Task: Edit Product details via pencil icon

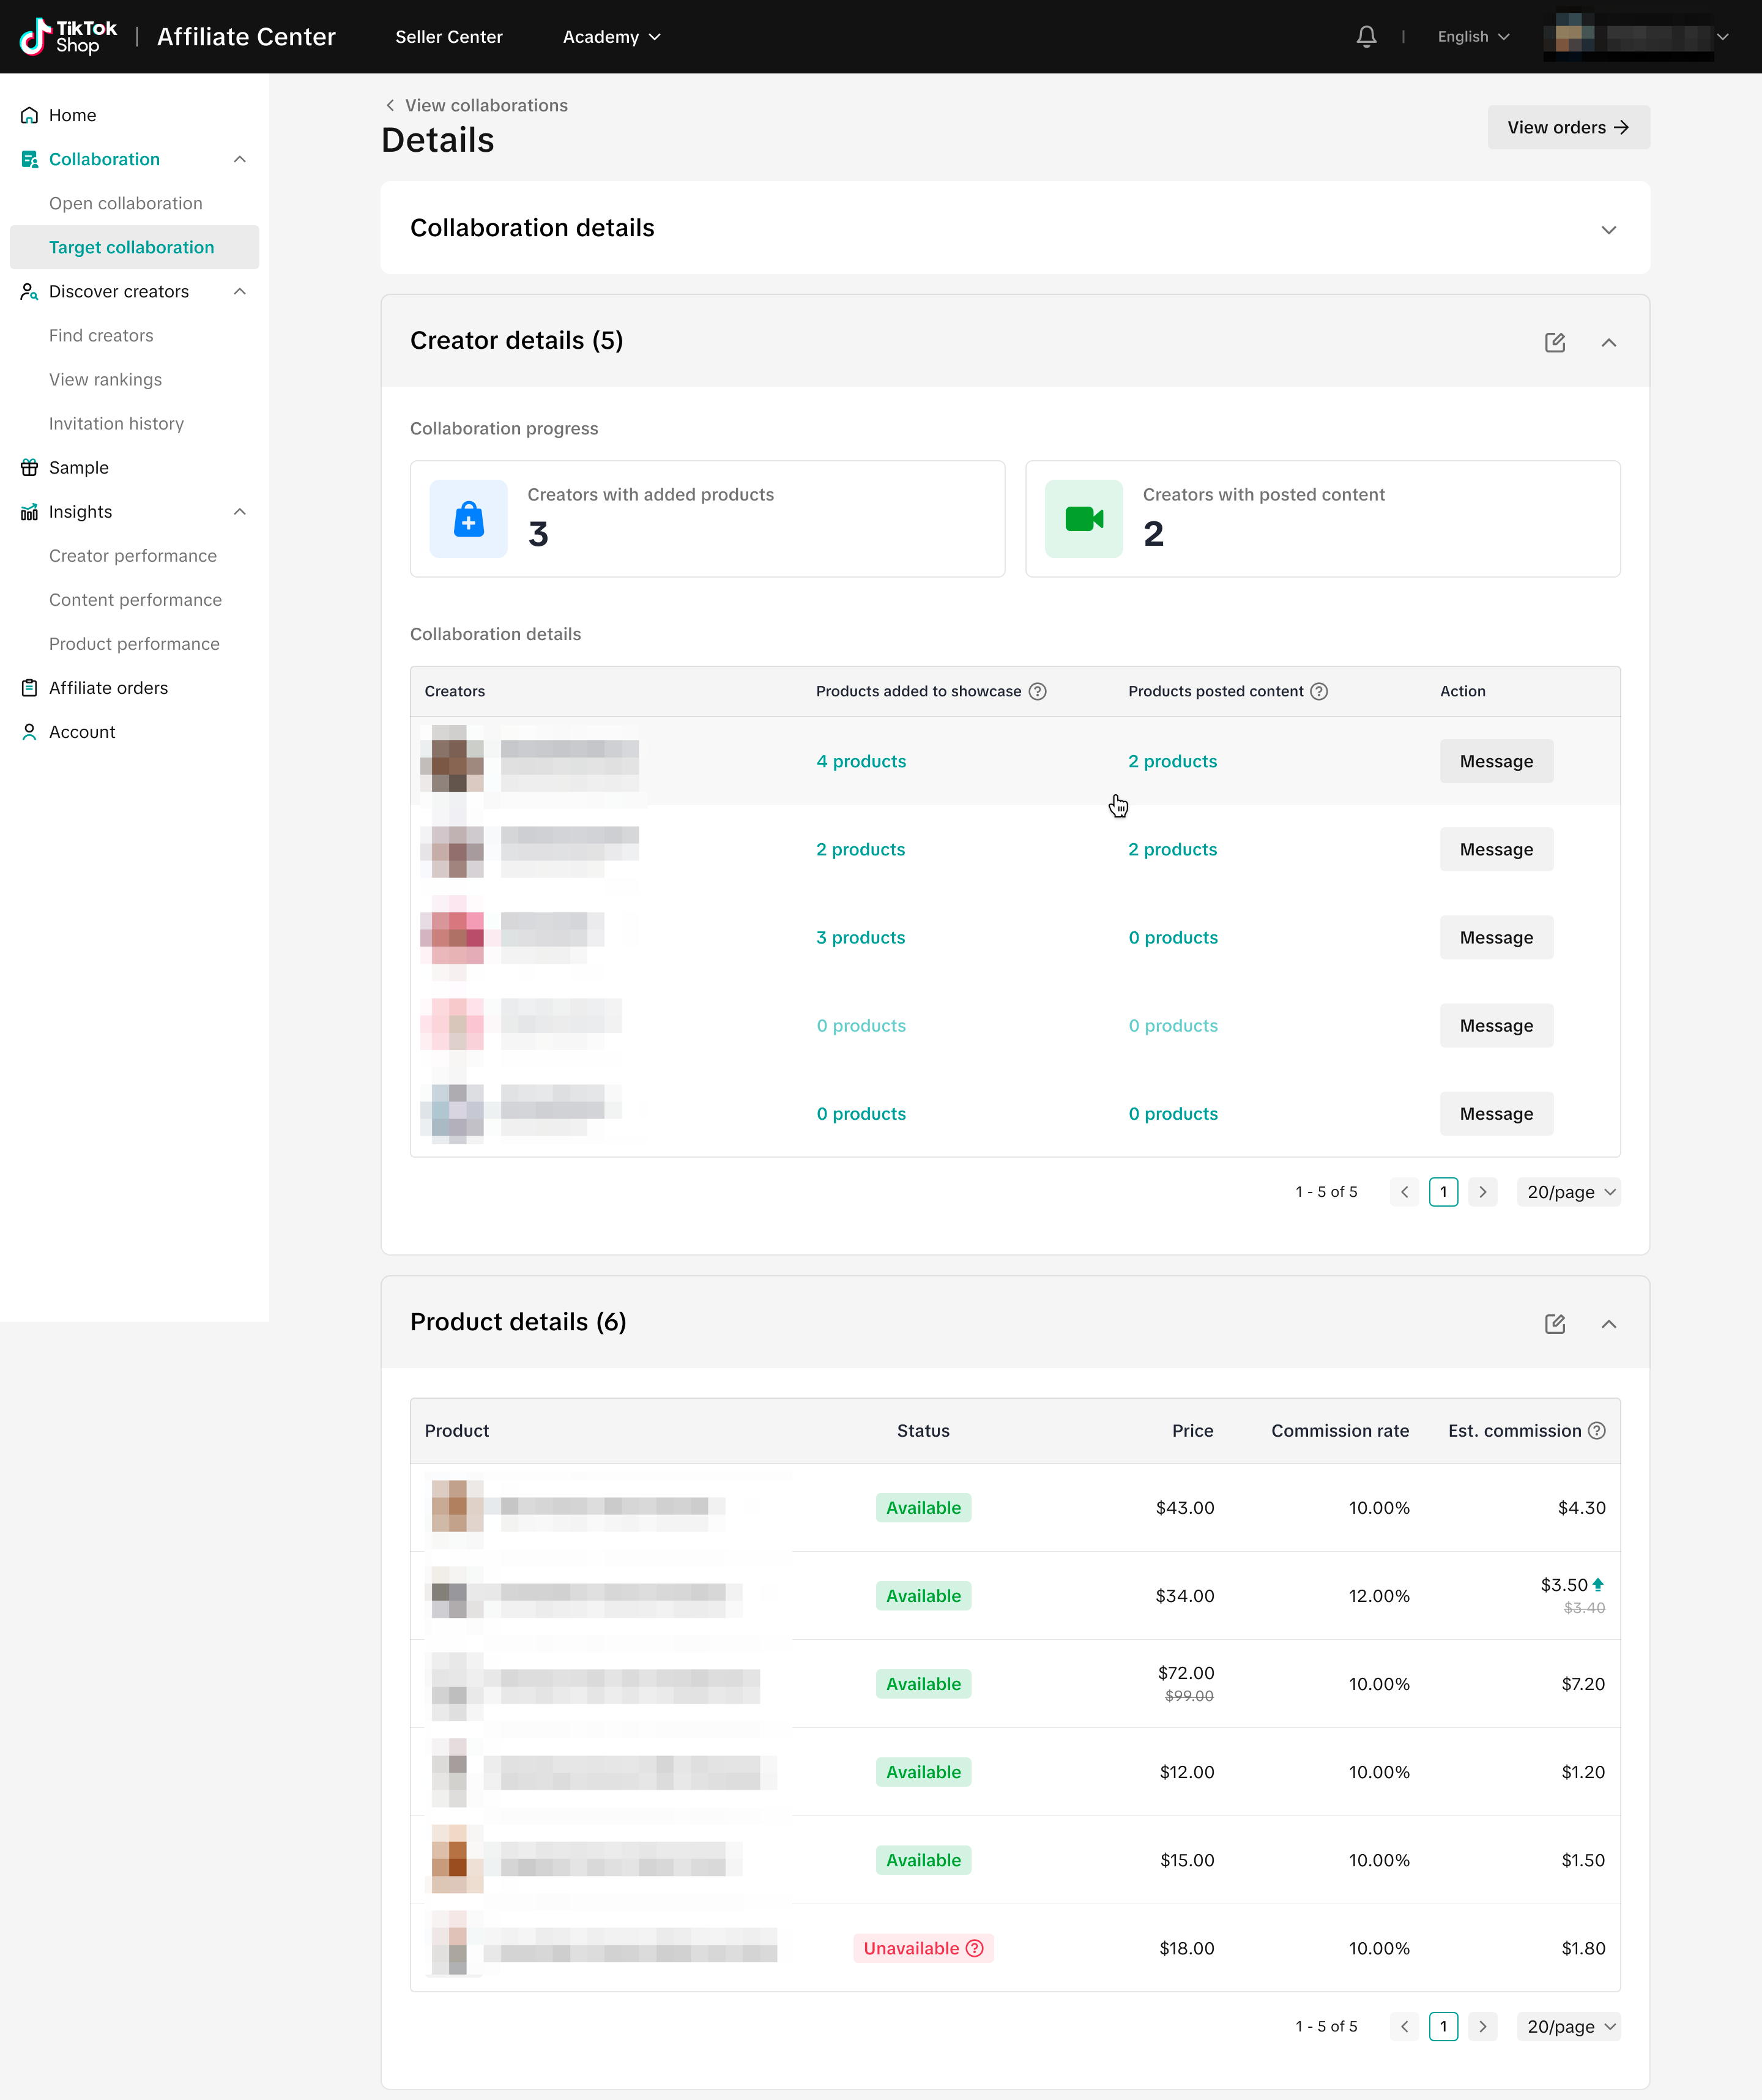Action: [x=1554, y=1324]
